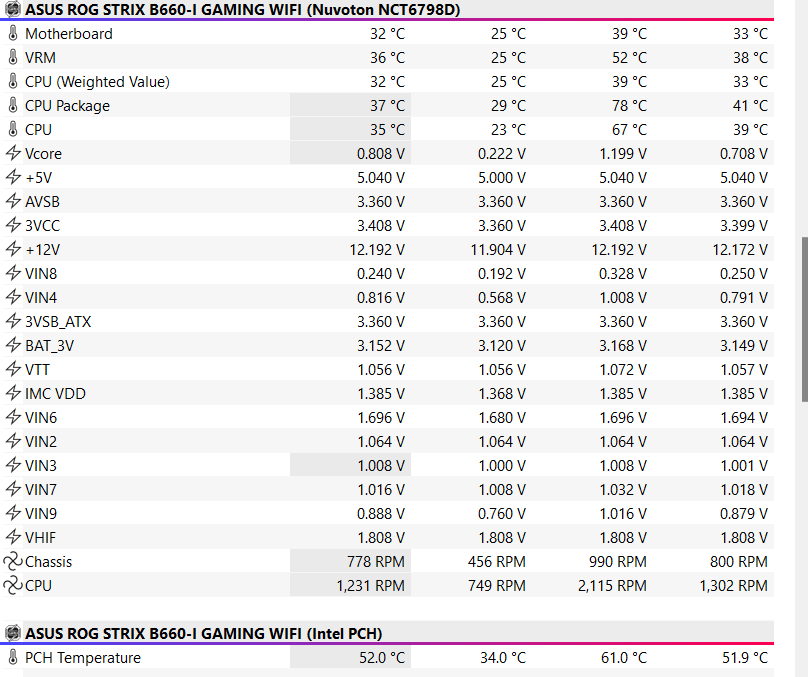Click the PCH current value 52.0 °C

pos(382,657)
